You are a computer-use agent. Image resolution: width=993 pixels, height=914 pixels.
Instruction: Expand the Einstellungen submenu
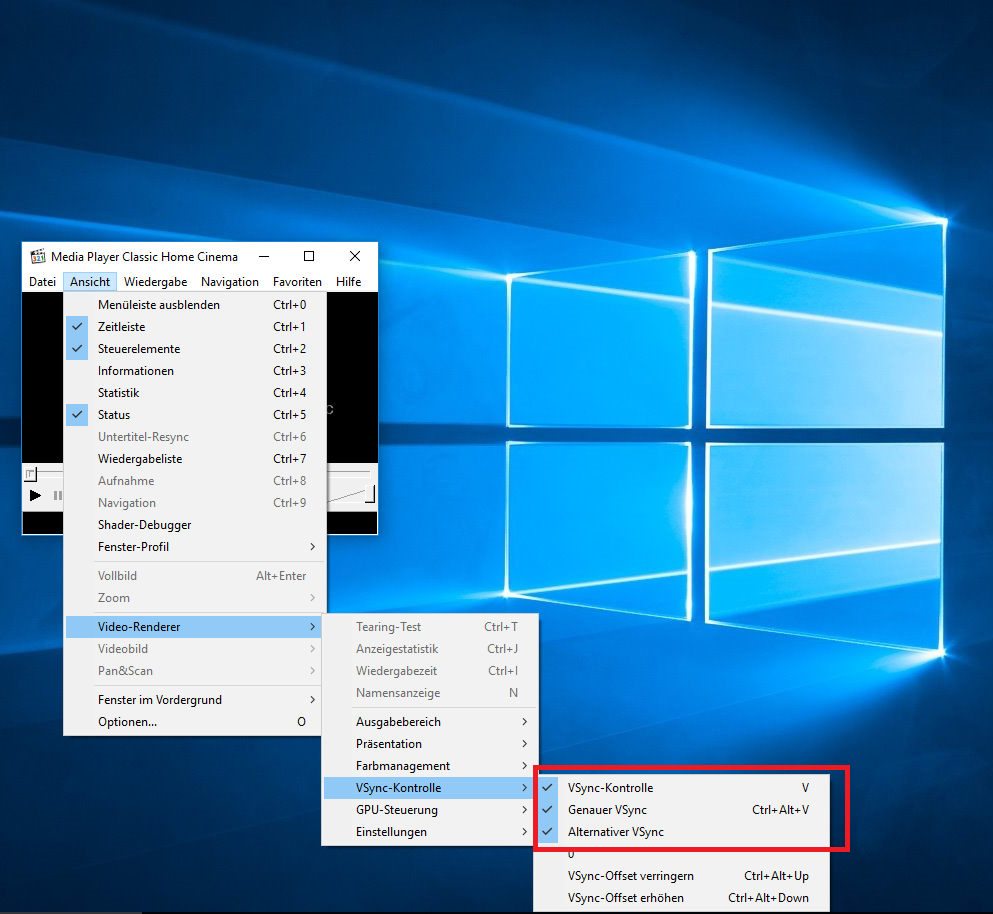tap(430, 832)
